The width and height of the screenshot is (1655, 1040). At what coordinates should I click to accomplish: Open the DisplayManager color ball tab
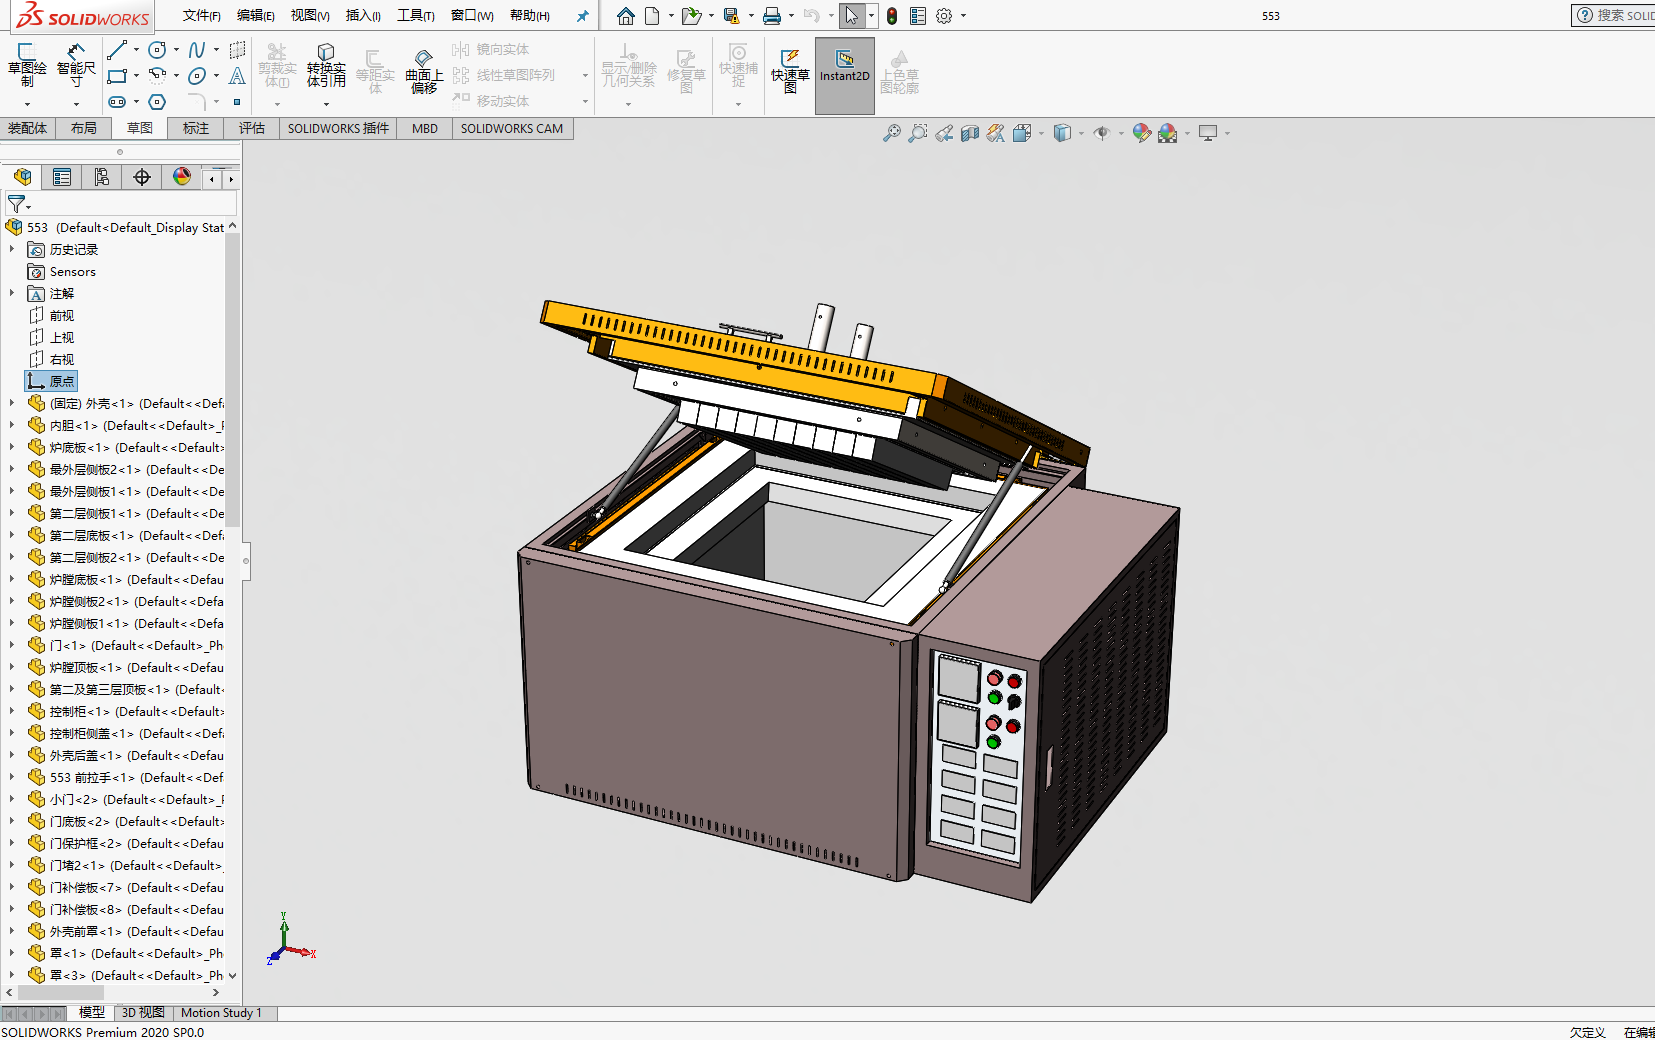coord(182,177)
